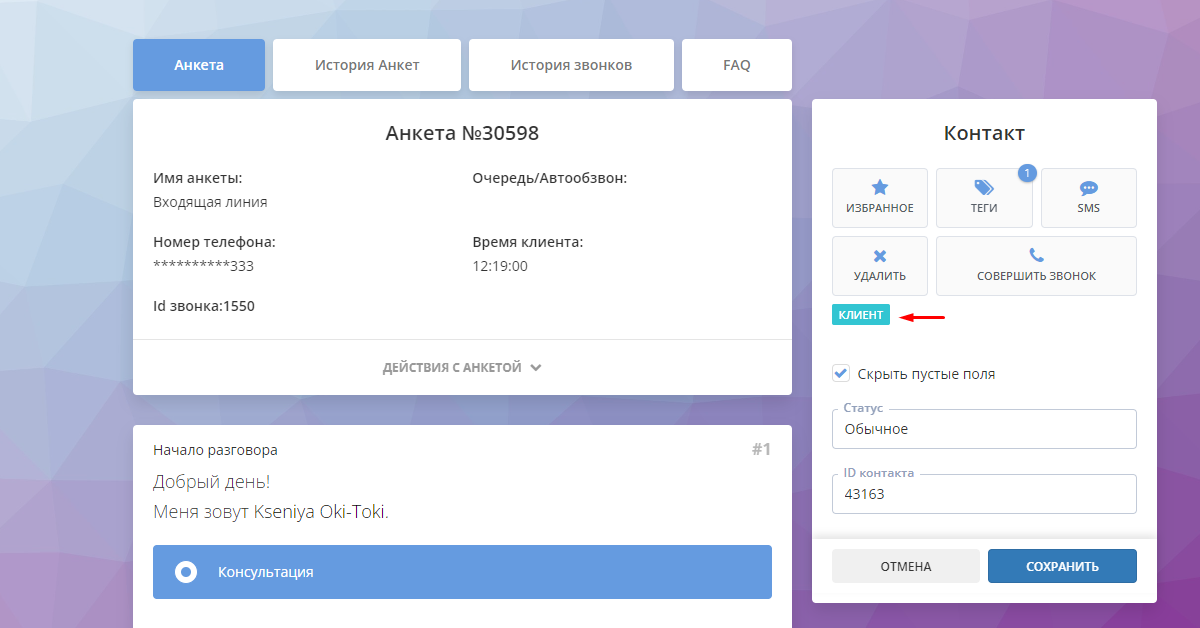Click the Совершить звонок label
The image size is (1200, 628).
(1036, 276)
